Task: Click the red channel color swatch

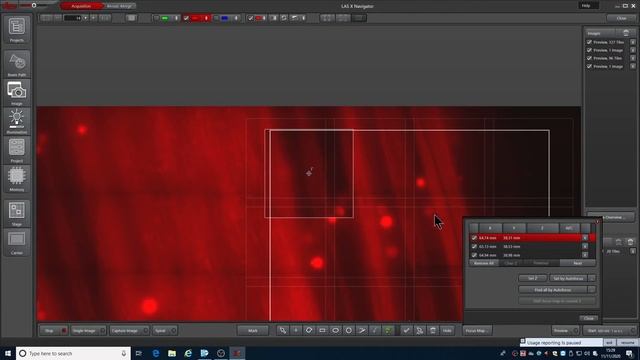Action: point(195,18)
